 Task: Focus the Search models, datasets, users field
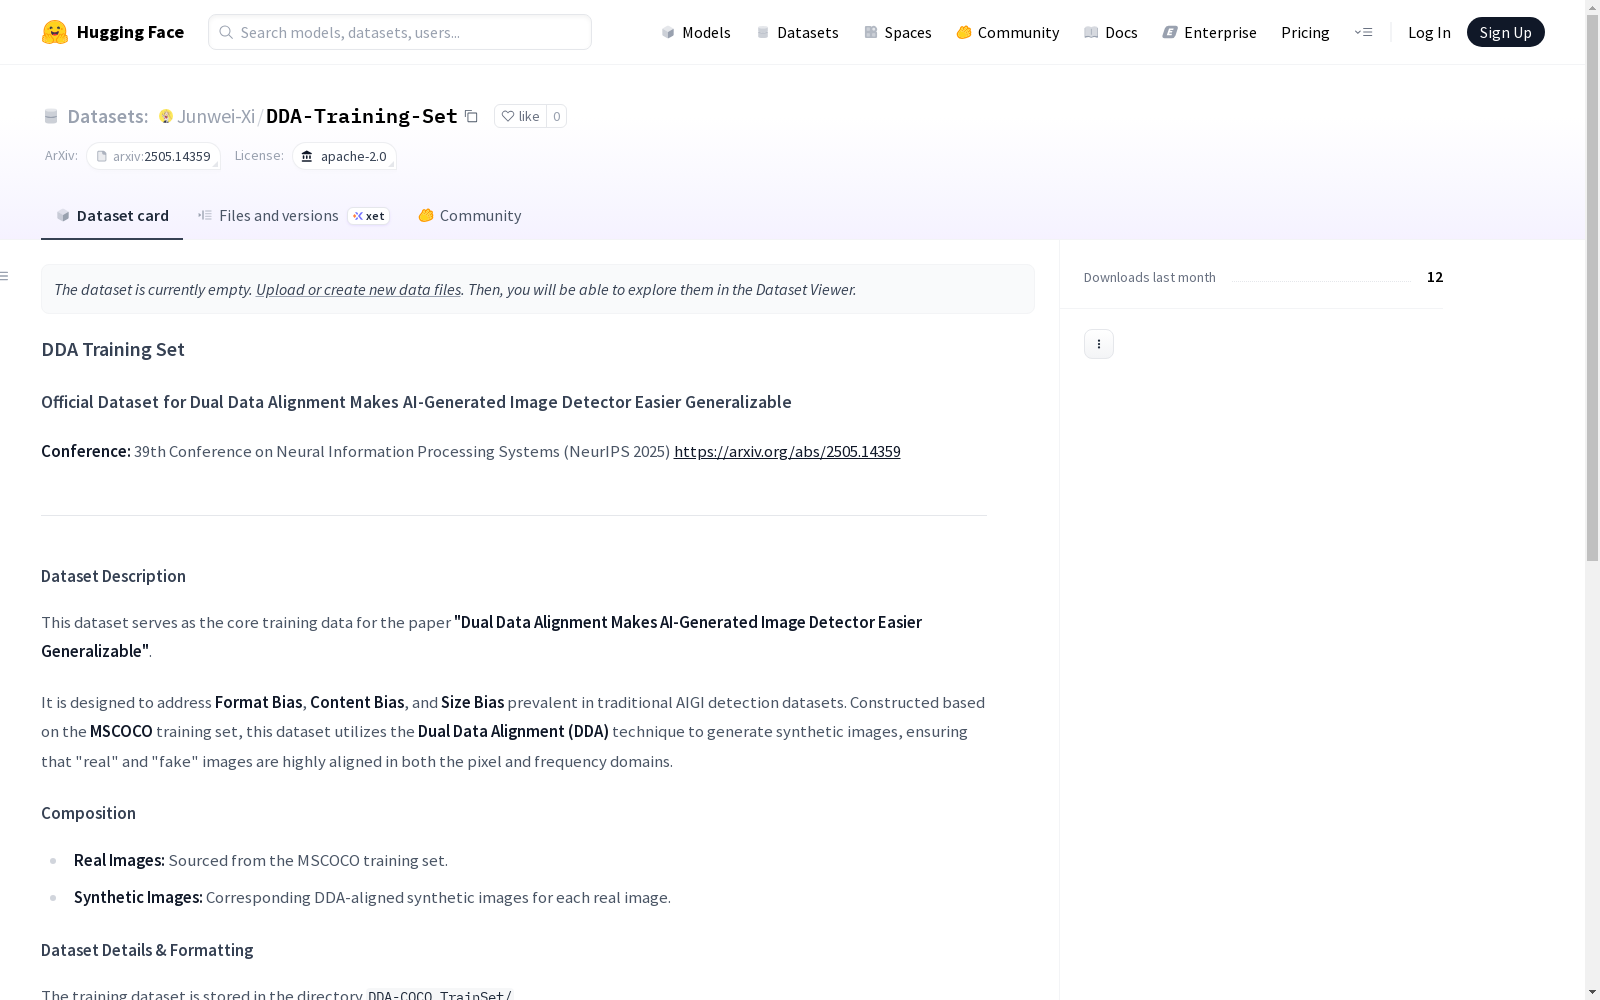pyautogui.click(x=400, y=32)
